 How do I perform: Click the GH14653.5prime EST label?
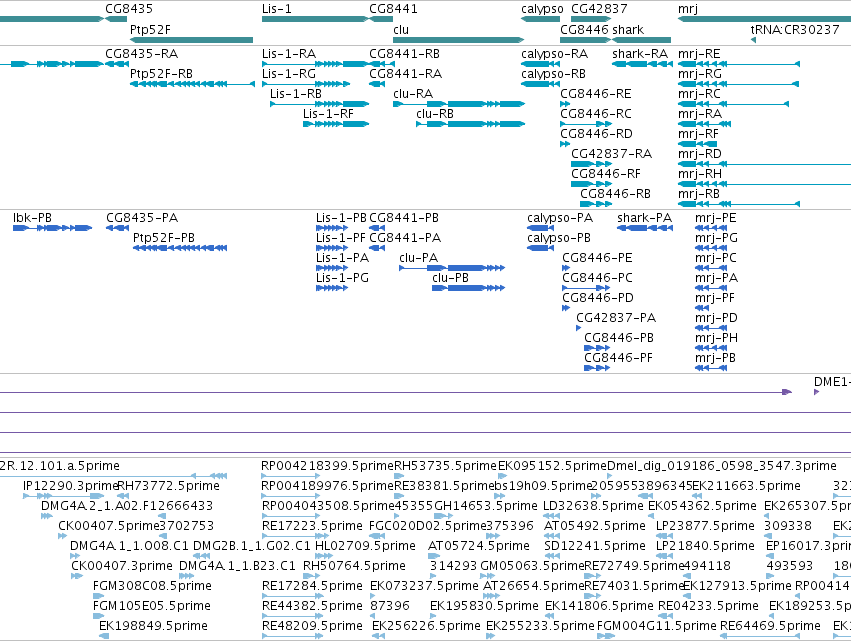(486, 506)
